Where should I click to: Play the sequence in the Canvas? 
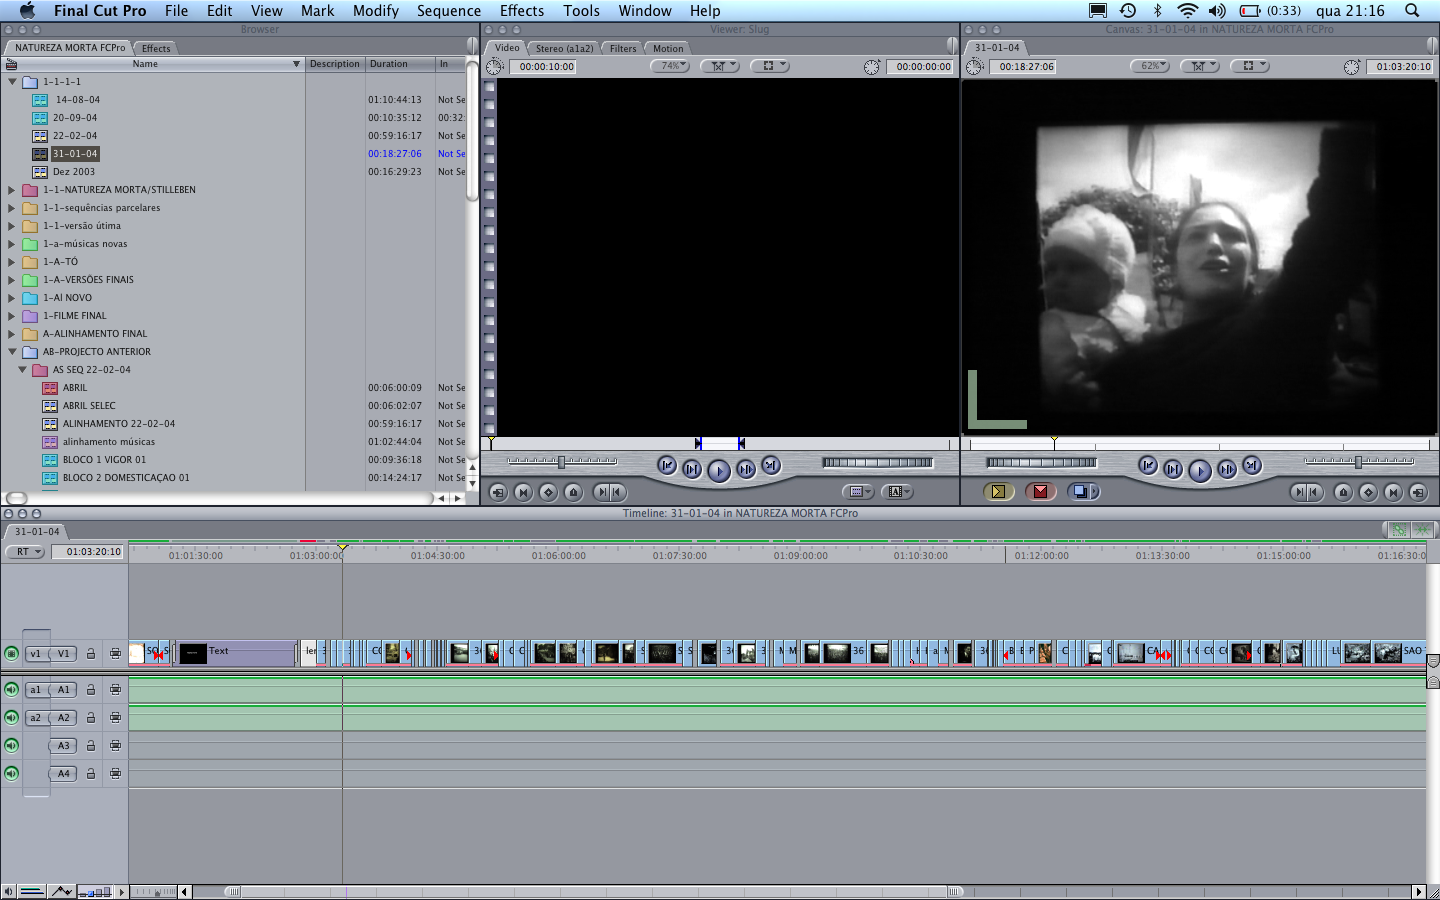click(x=1199, y=470)
